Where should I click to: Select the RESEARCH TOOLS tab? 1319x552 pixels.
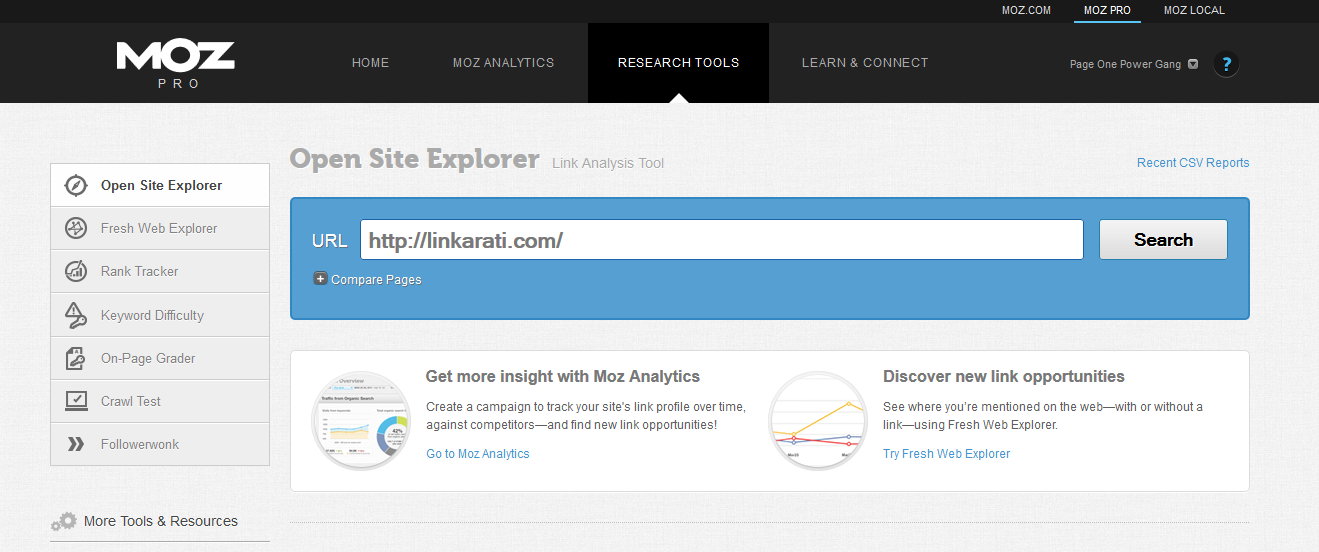click(678, 62)
